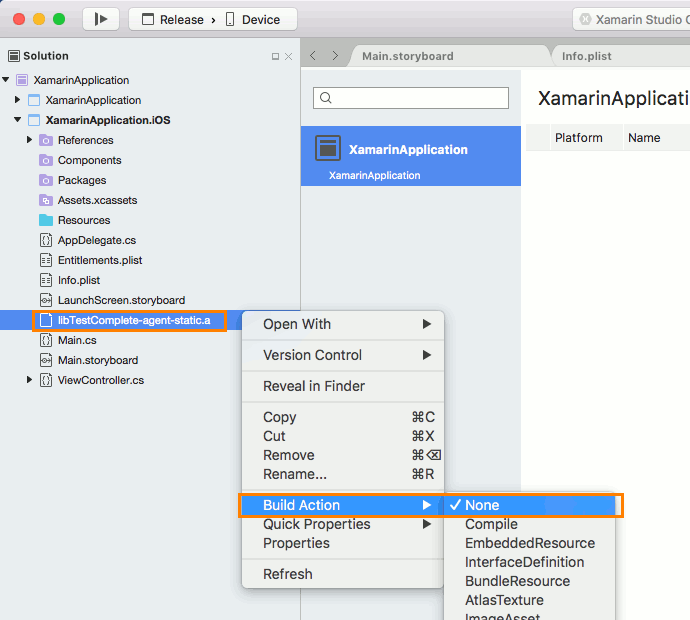Click Rename... in the context menu

tap(294, 474)
